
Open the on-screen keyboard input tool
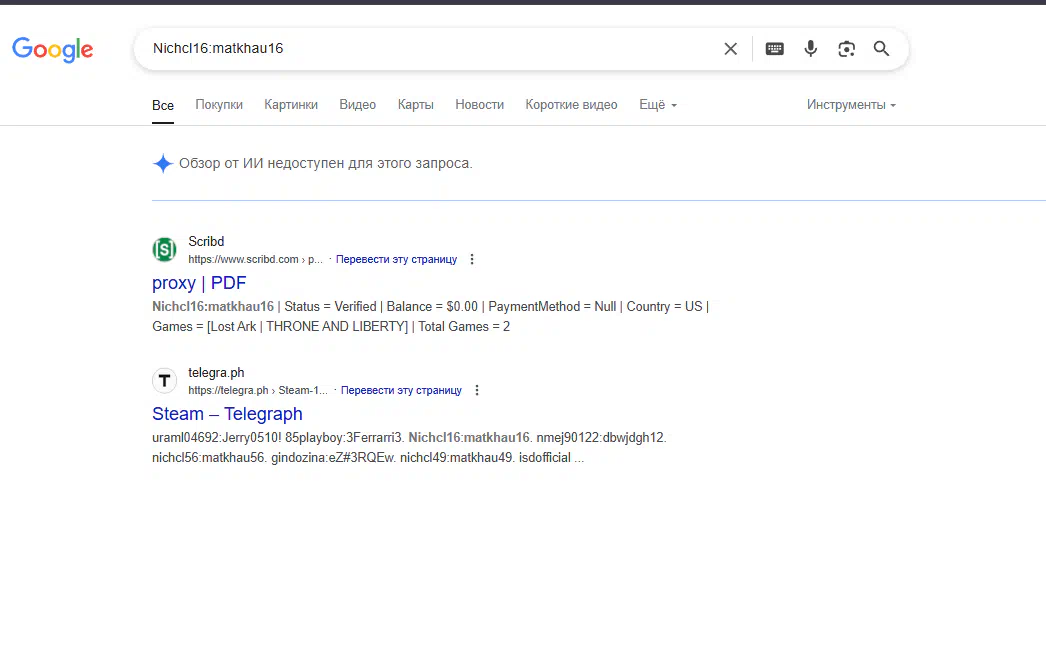[774, 49]
